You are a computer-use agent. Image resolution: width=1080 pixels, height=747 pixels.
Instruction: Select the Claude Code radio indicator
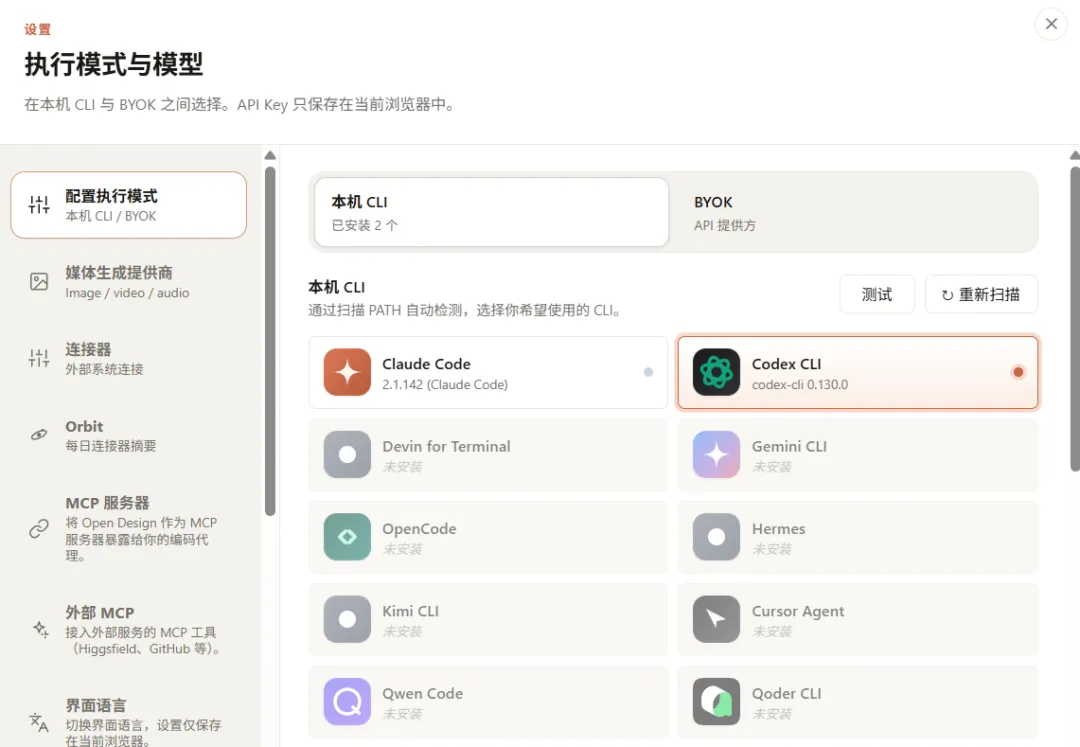point(648,372)
